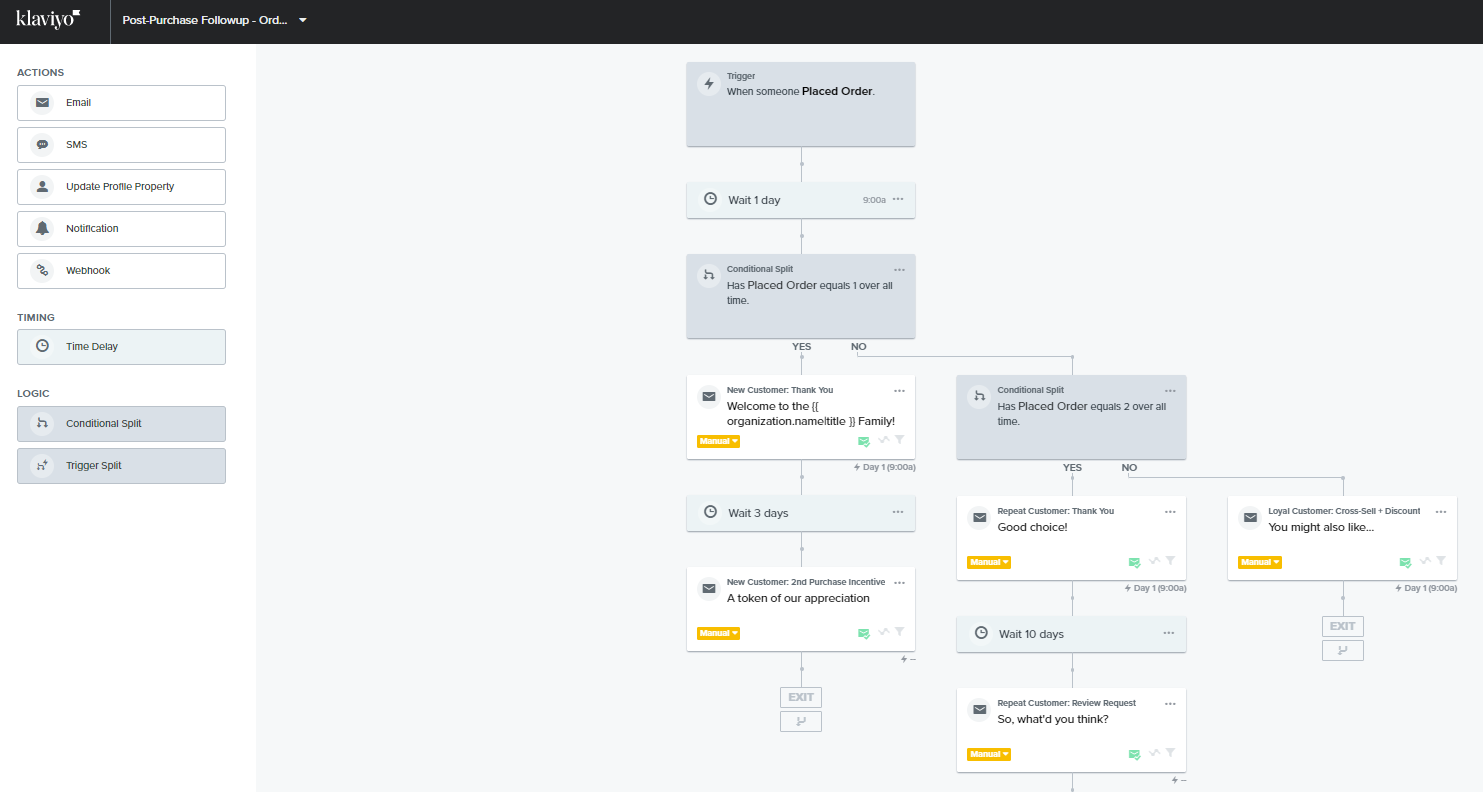
Task: Click smart sending icon on Review Request email
Action: pyautogui.click(x=1135, y=754)
